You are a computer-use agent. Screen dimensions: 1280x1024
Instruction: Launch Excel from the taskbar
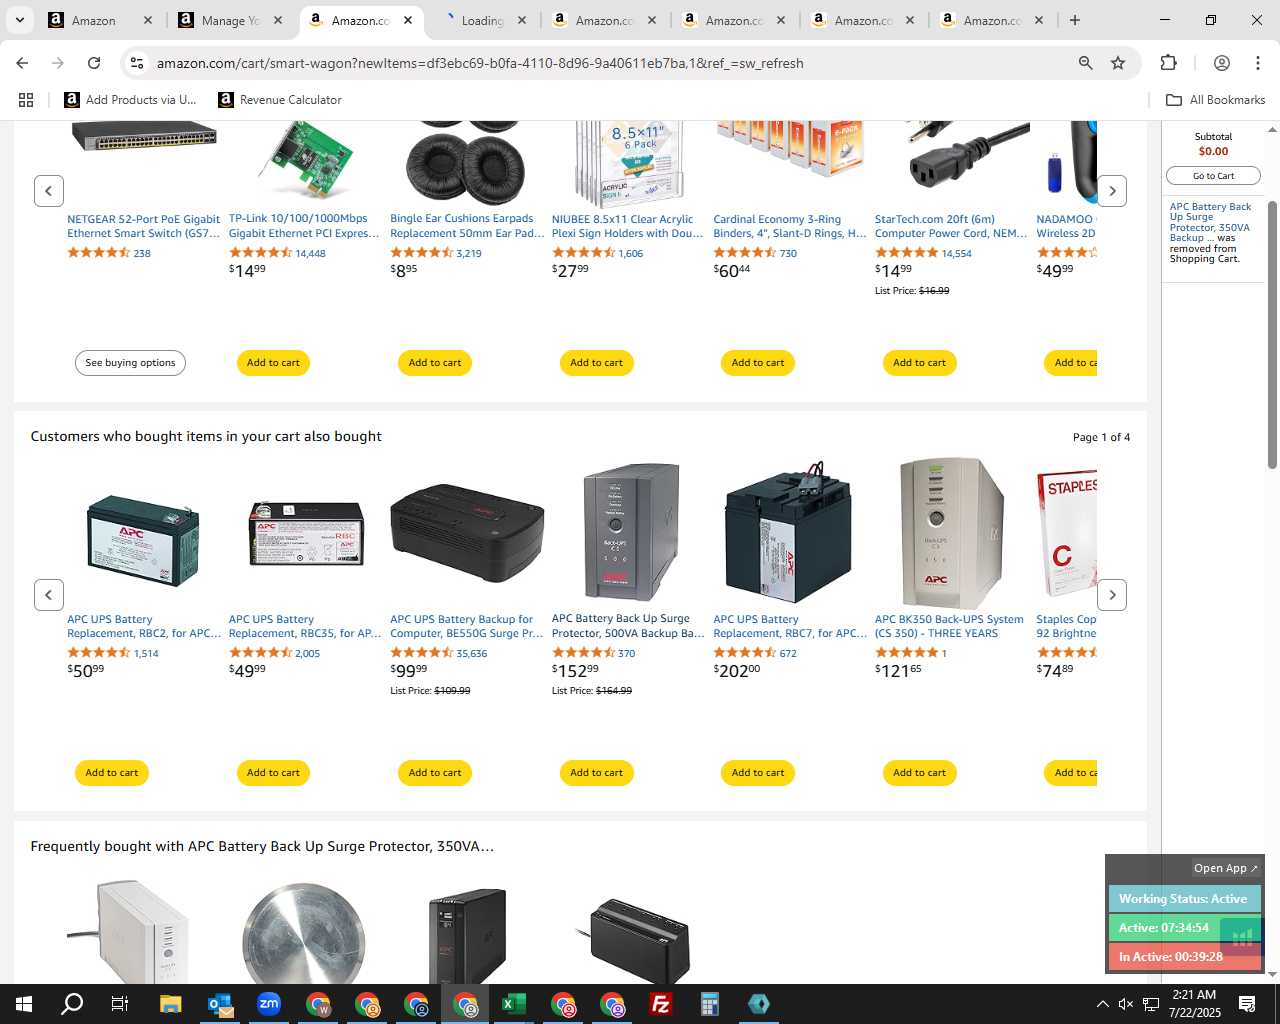pos(514,1004)
